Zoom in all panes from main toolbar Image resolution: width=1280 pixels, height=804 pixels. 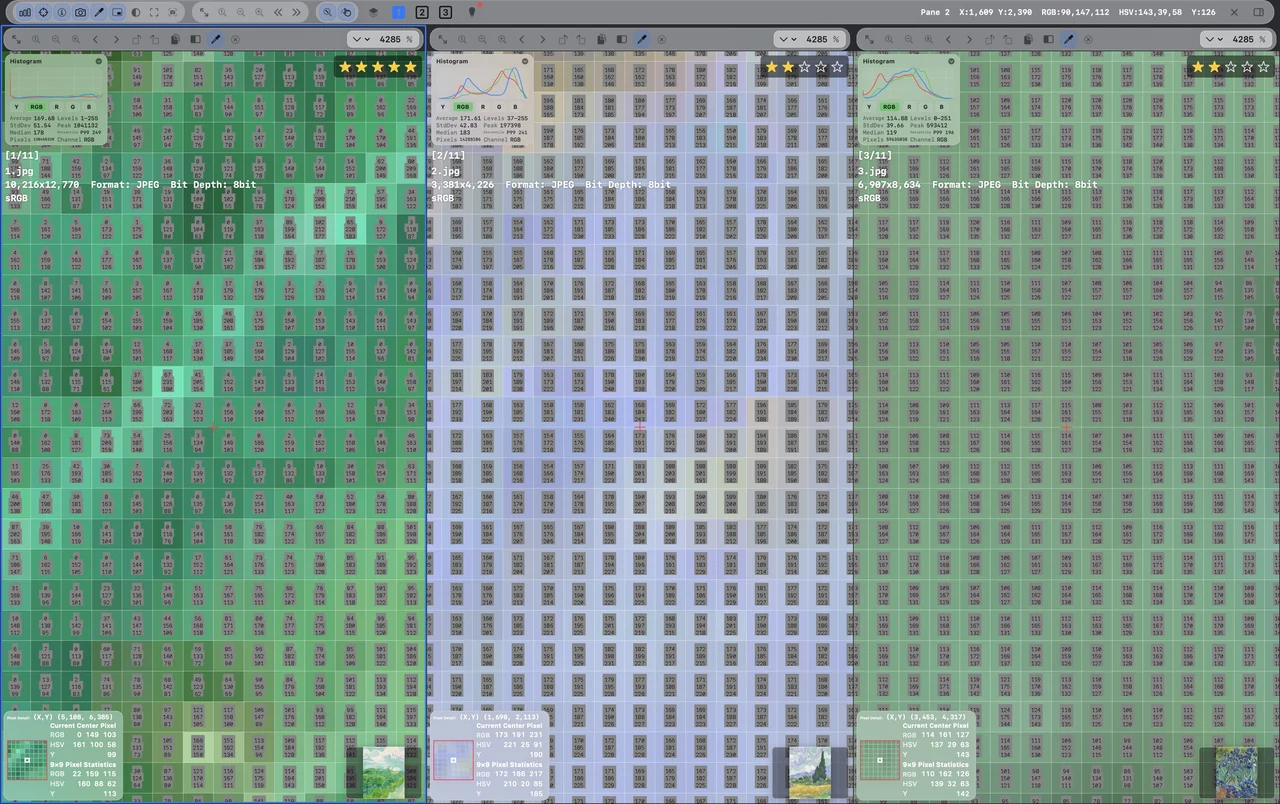[260, 12]
